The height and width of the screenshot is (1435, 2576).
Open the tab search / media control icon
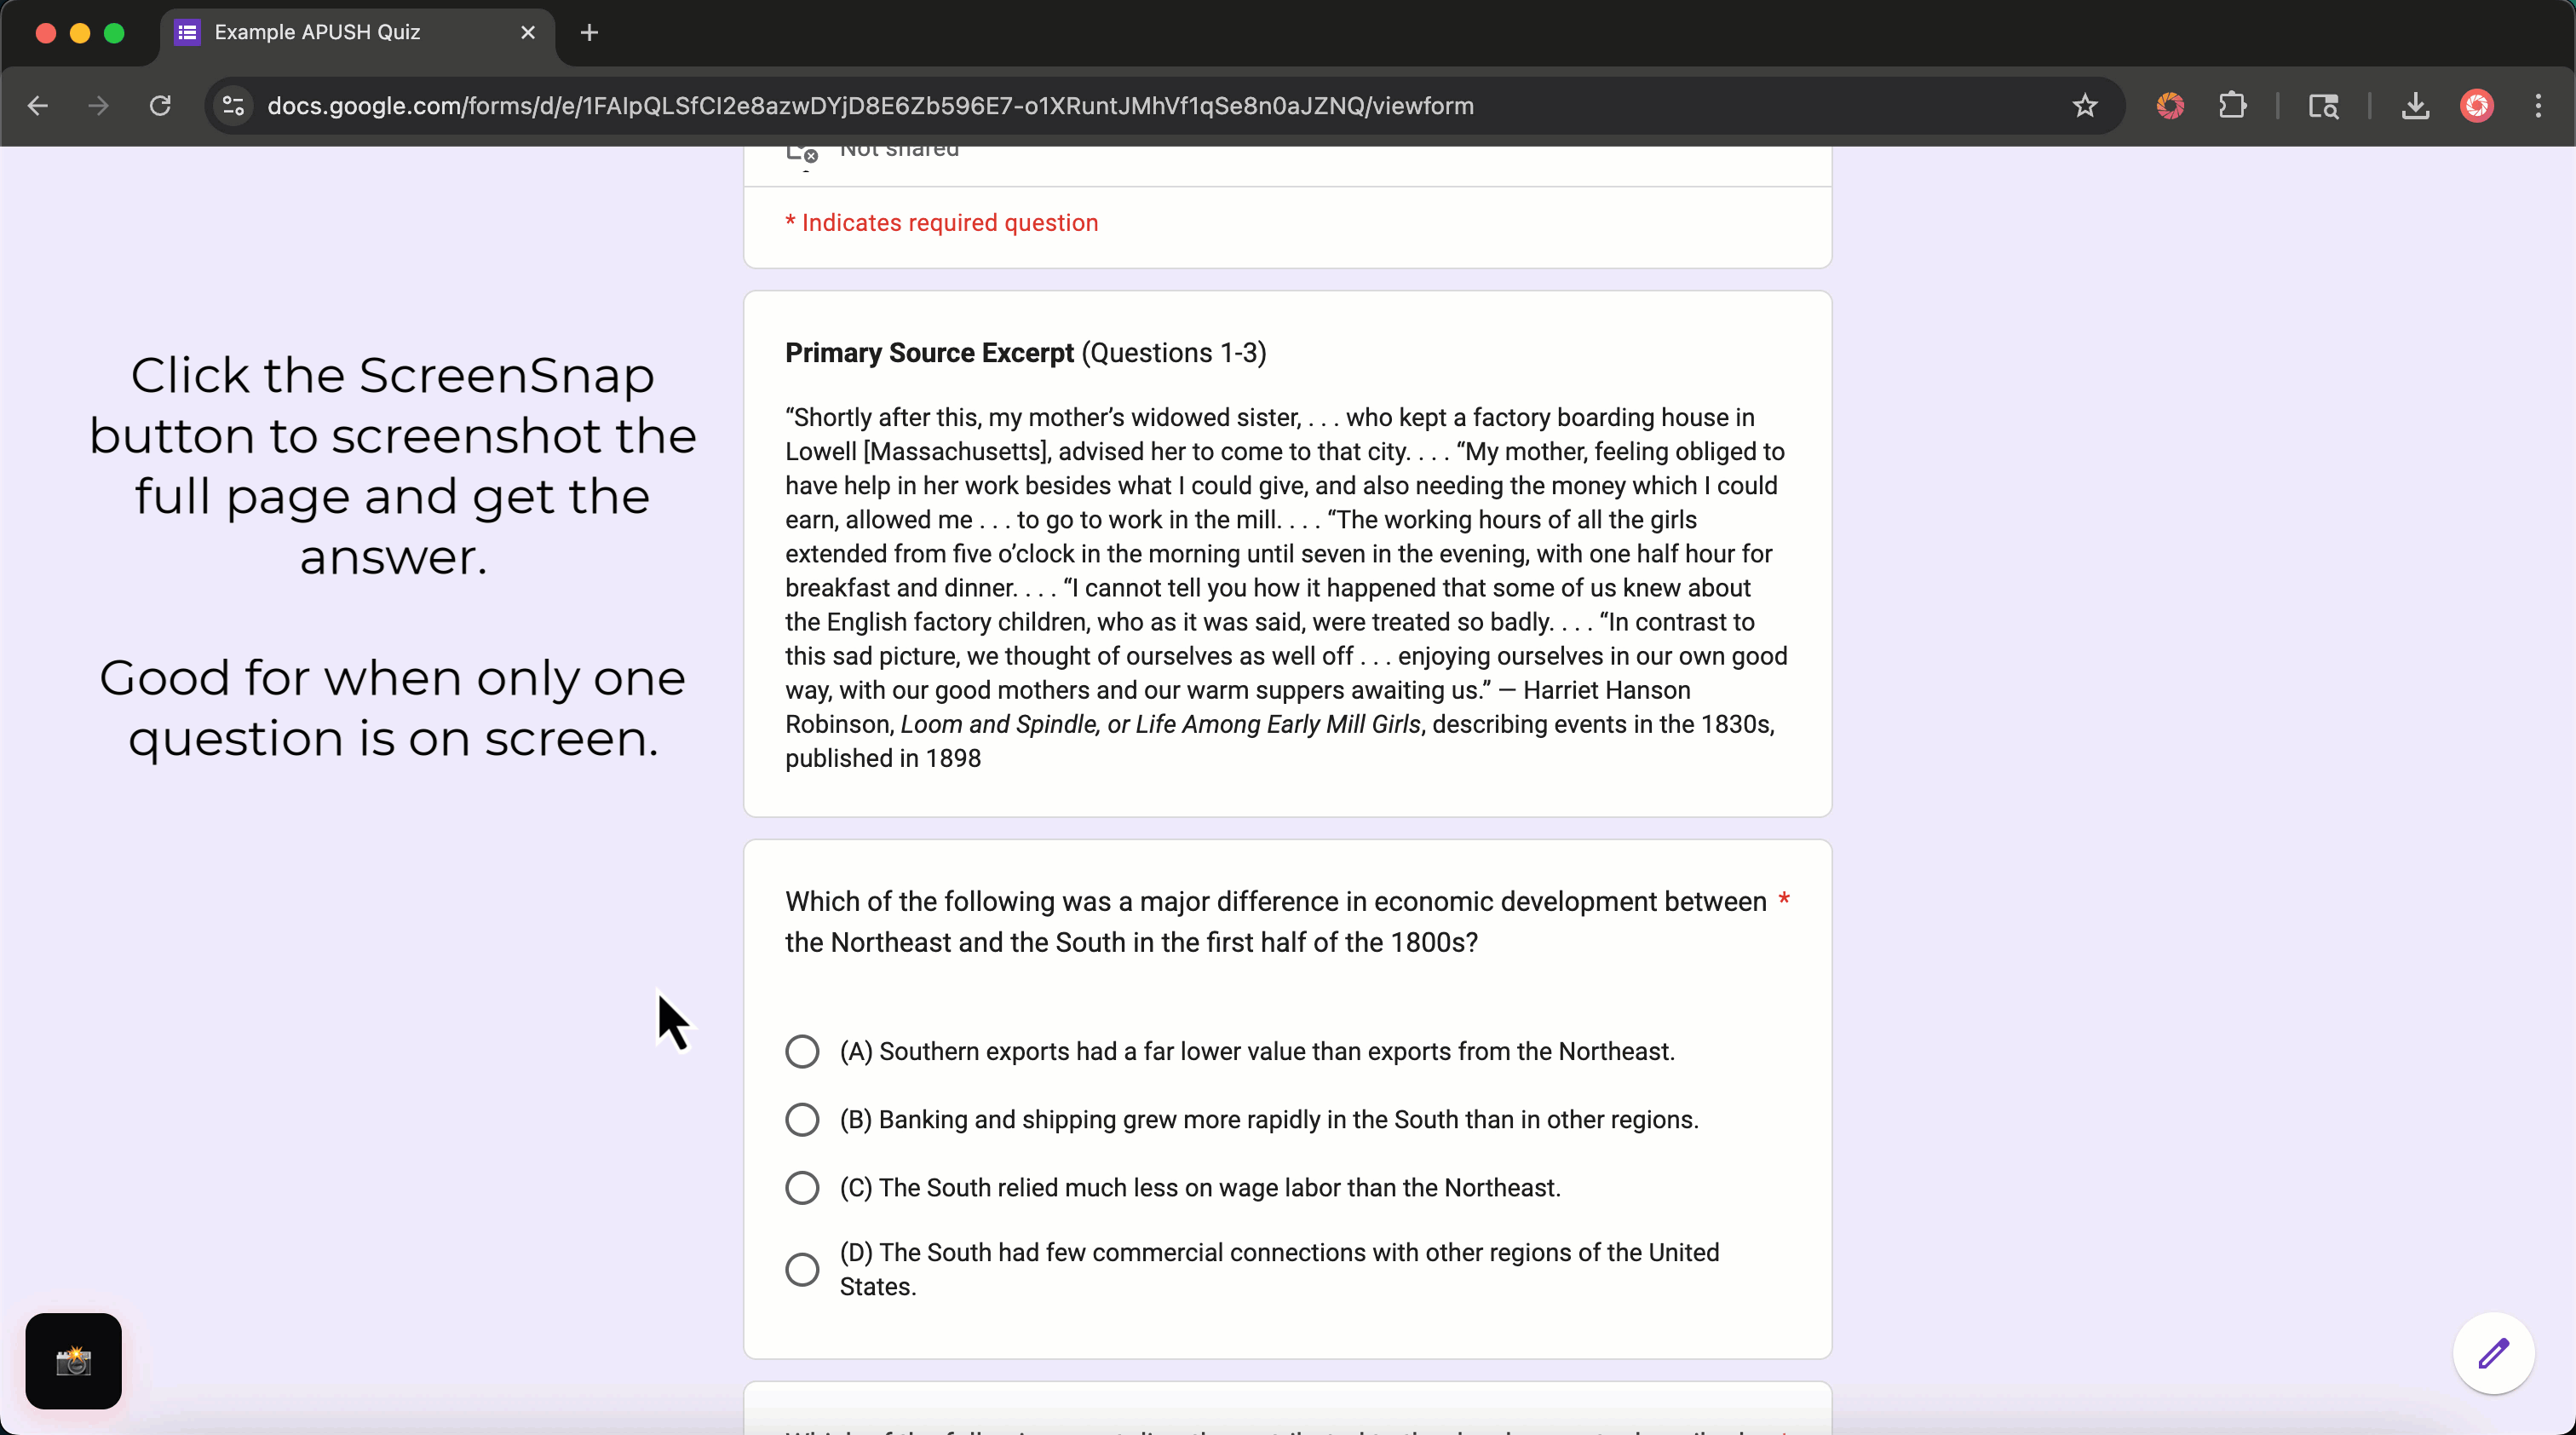coord(2323,106)
